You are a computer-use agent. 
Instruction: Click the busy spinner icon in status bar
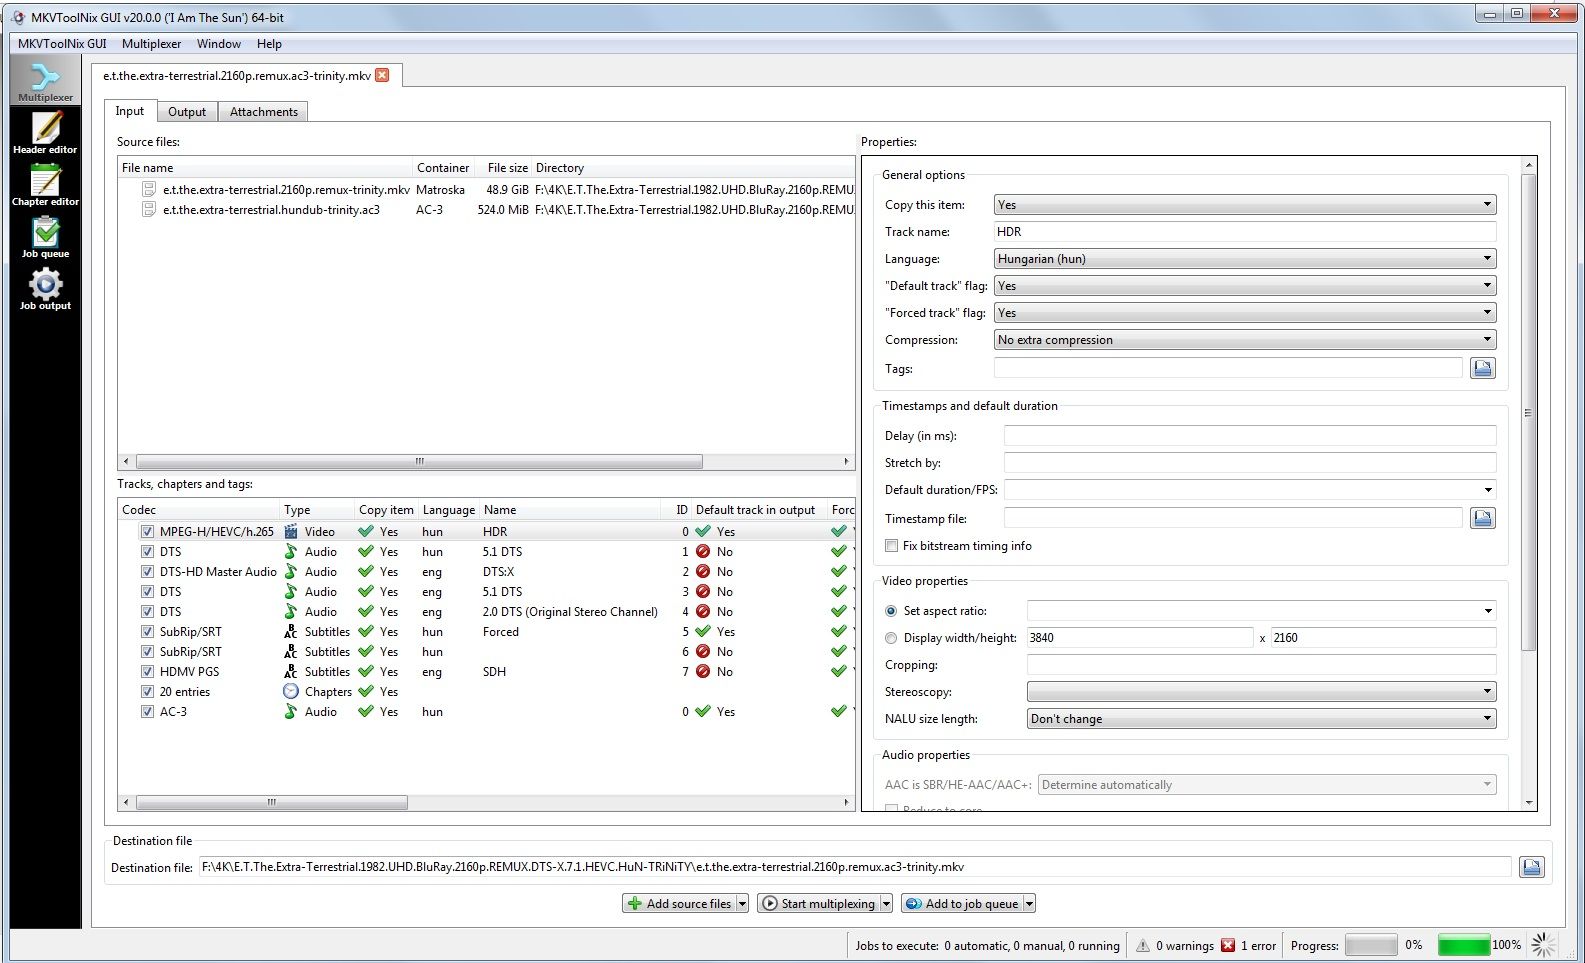(1544, 944)
